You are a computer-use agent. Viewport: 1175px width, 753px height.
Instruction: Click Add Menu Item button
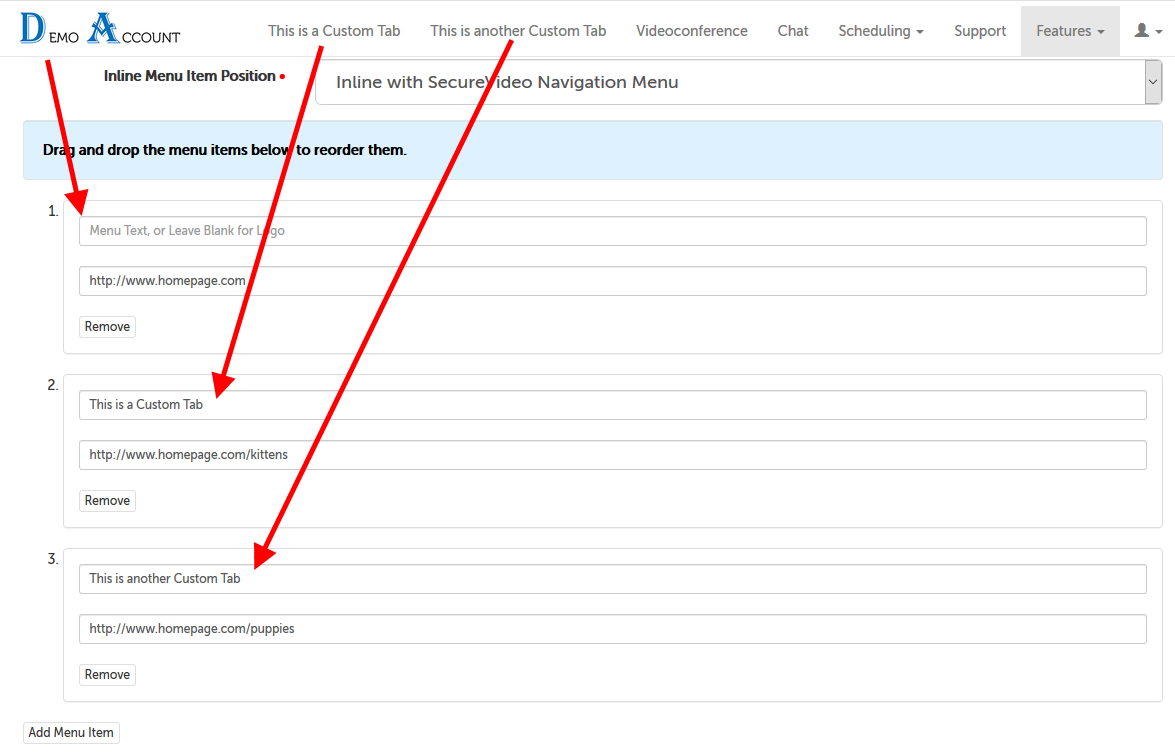(70, 732)
